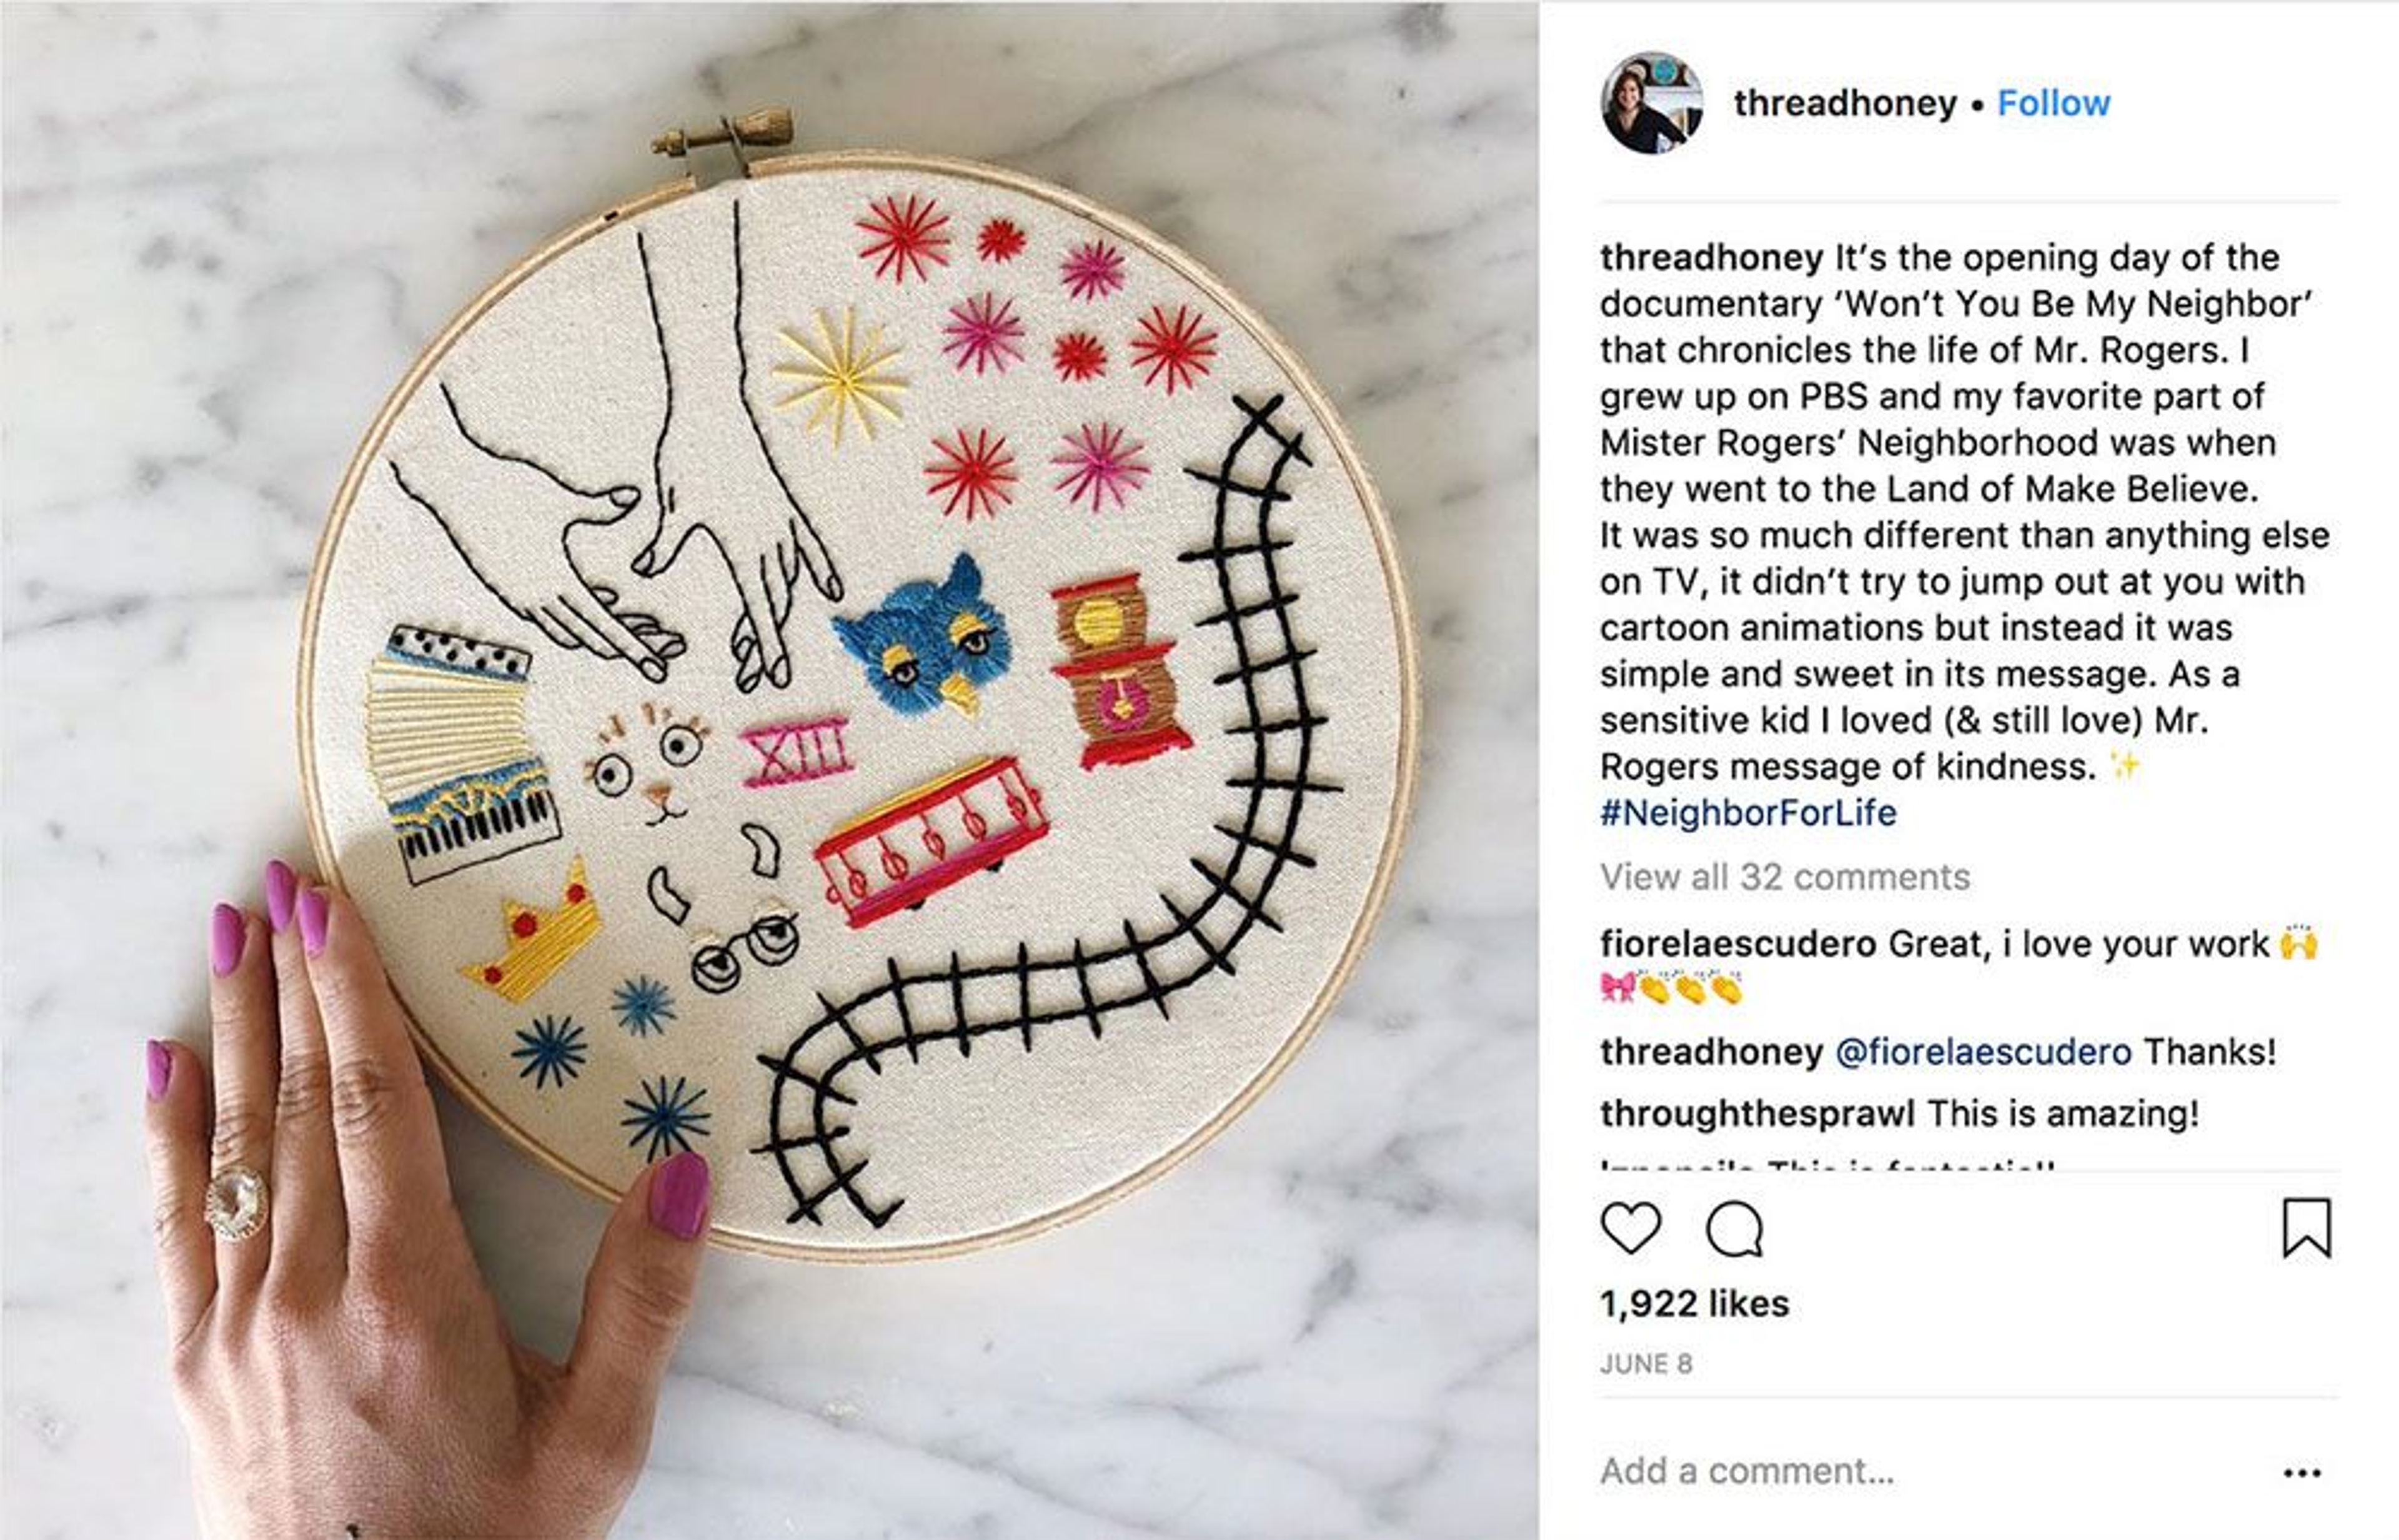Select the embroidery hoop photo

click(x=769, y=770)
